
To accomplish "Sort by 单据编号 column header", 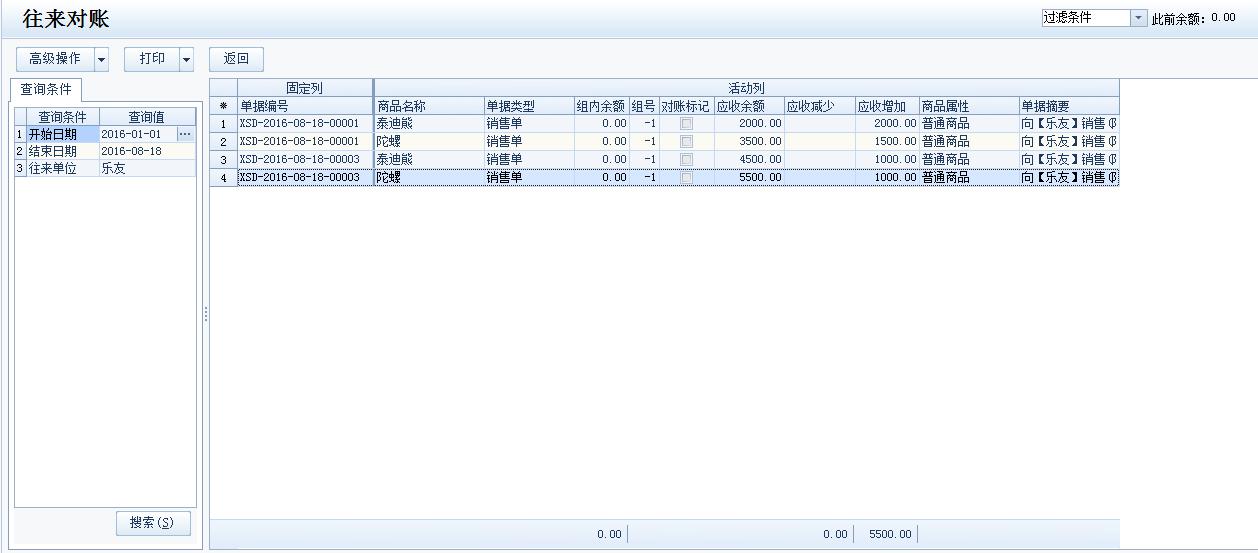I will [305, 106].
